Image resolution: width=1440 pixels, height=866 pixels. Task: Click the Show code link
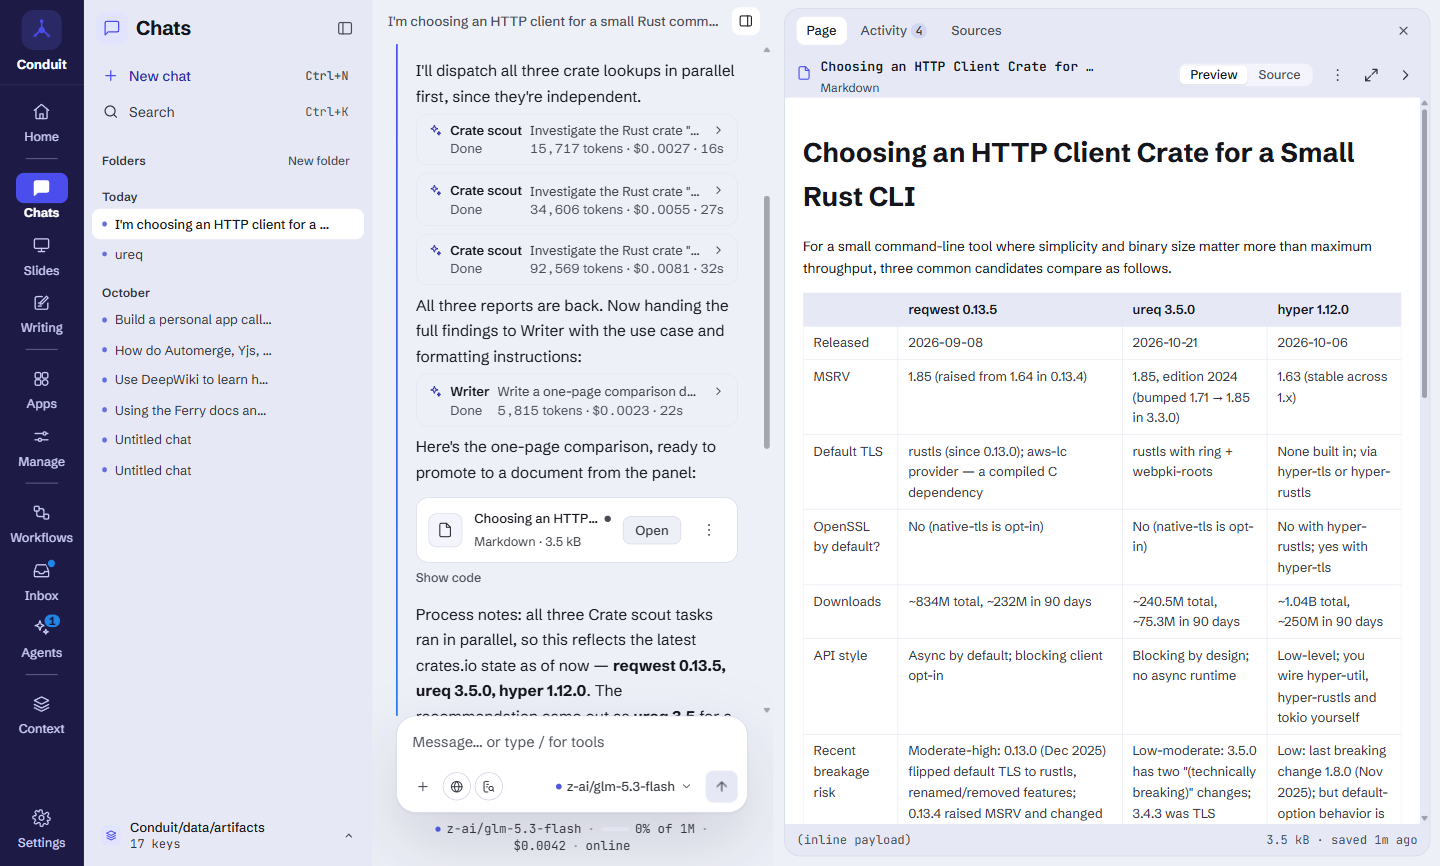click(x=448, y=578)
